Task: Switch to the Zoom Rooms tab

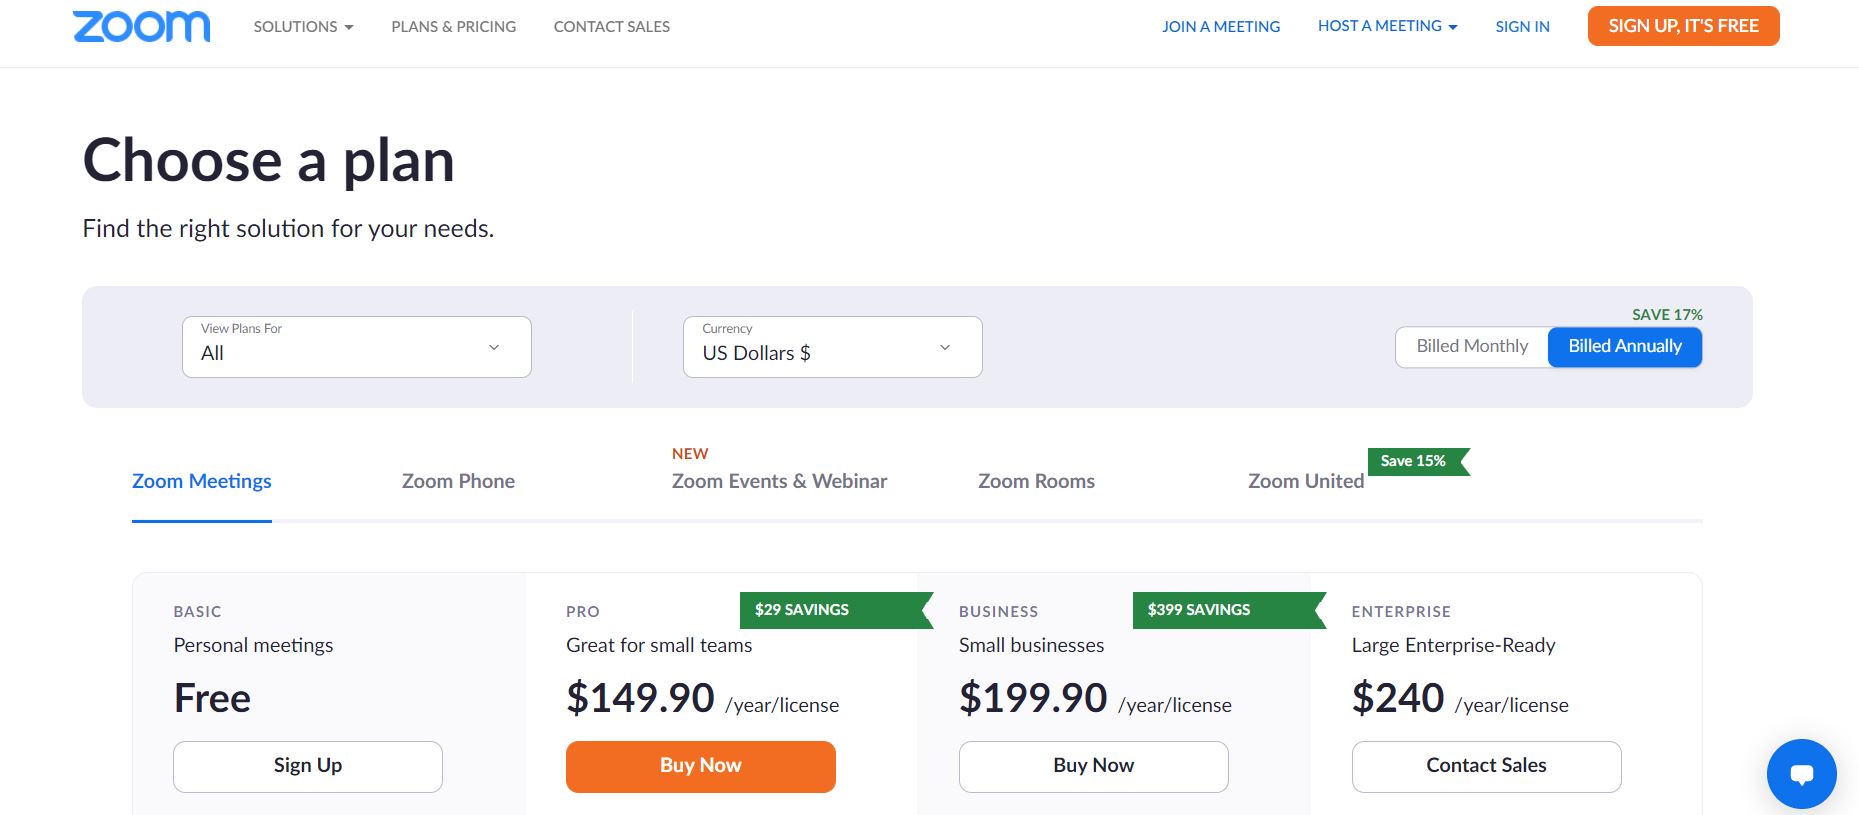Action: point(1036,481)
